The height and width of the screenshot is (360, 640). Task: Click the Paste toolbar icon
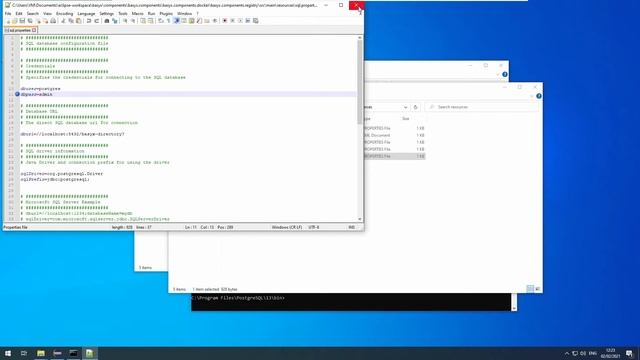[78, 20]
